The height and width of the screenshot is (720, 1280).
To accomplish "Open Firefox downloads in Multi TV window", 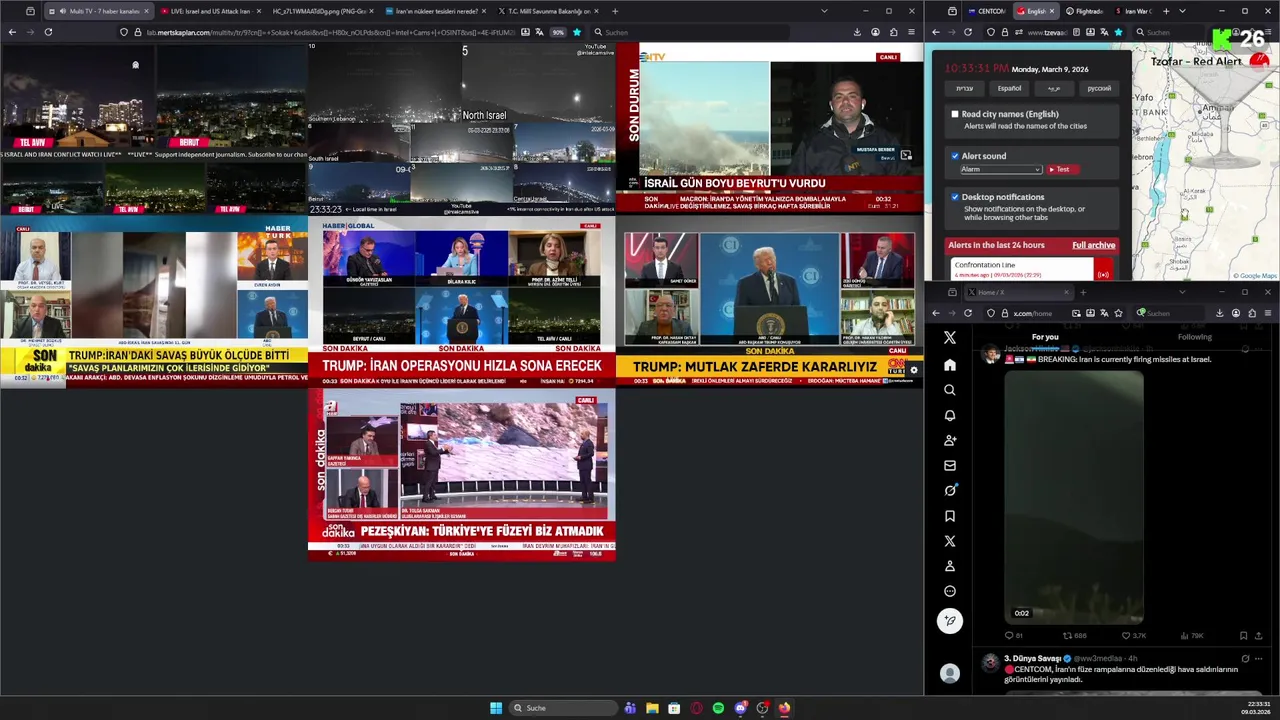I will 857,32.
